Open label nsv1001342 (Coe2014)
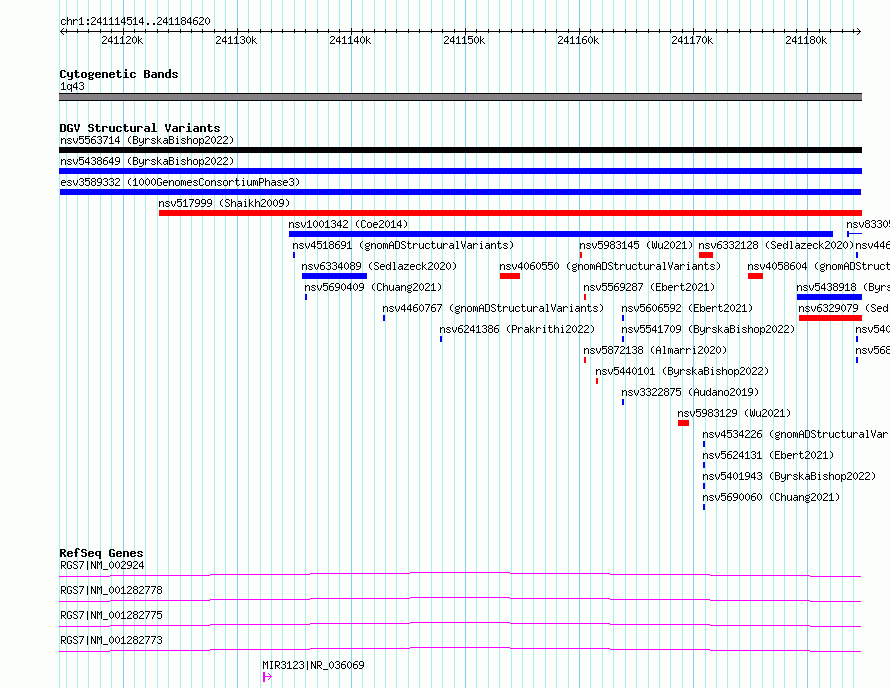This screenshot has width=890, height=688. point(349,224)
